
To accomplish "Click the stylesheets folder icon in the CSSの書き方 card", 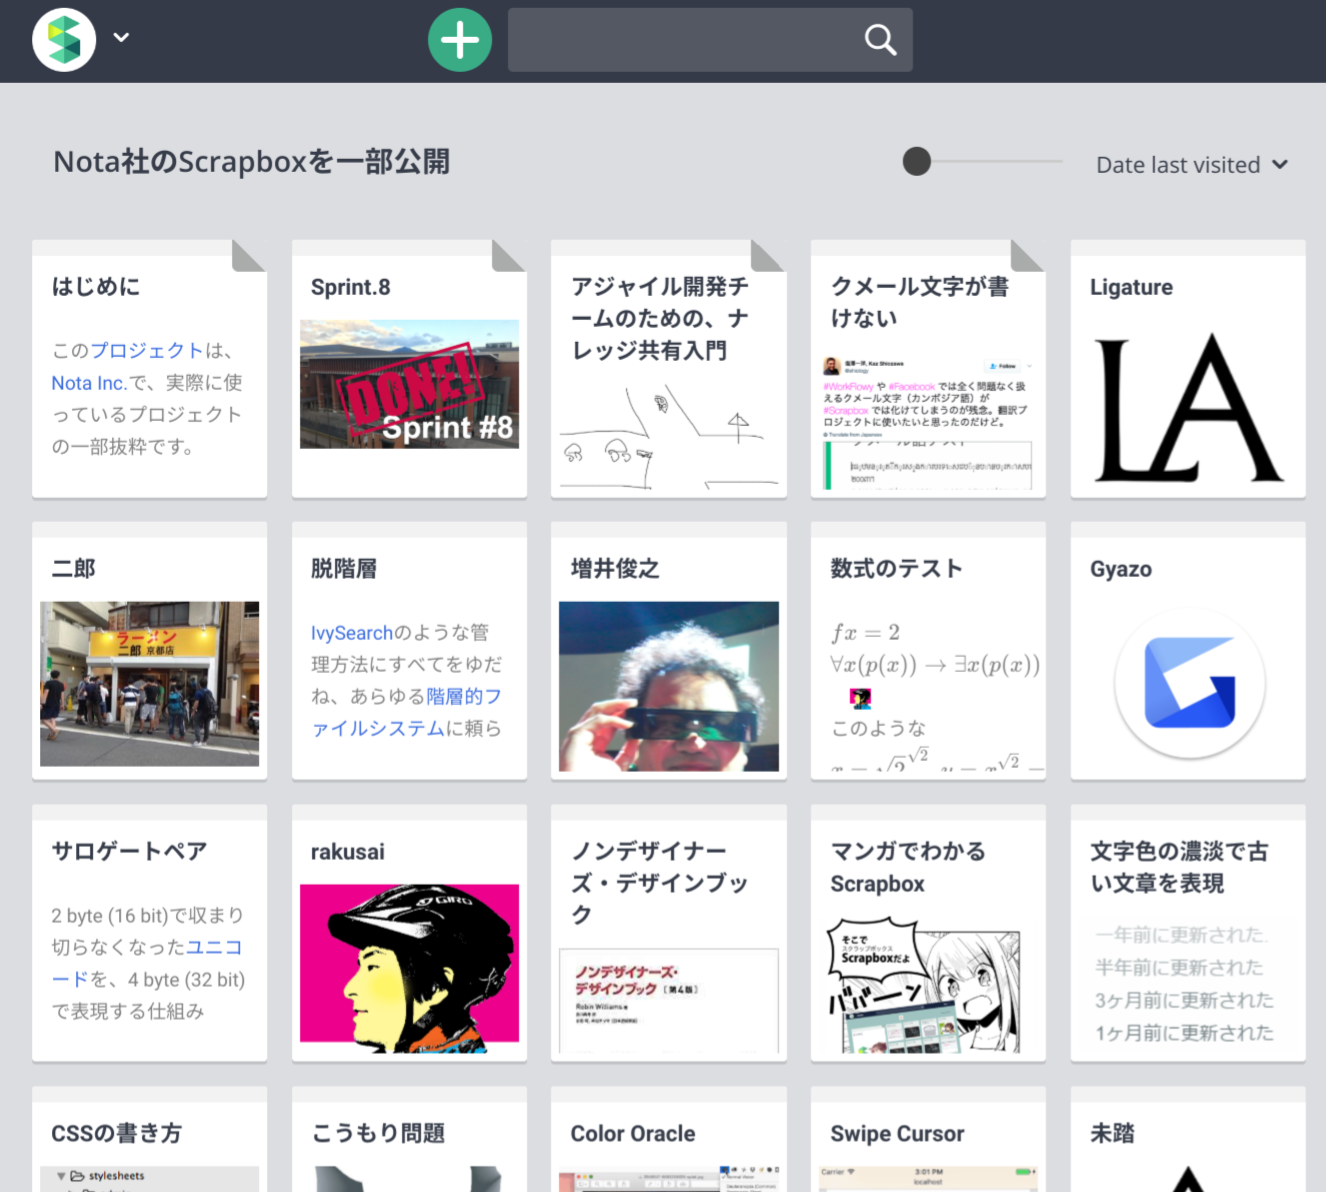I will [x=77, y=1176].
